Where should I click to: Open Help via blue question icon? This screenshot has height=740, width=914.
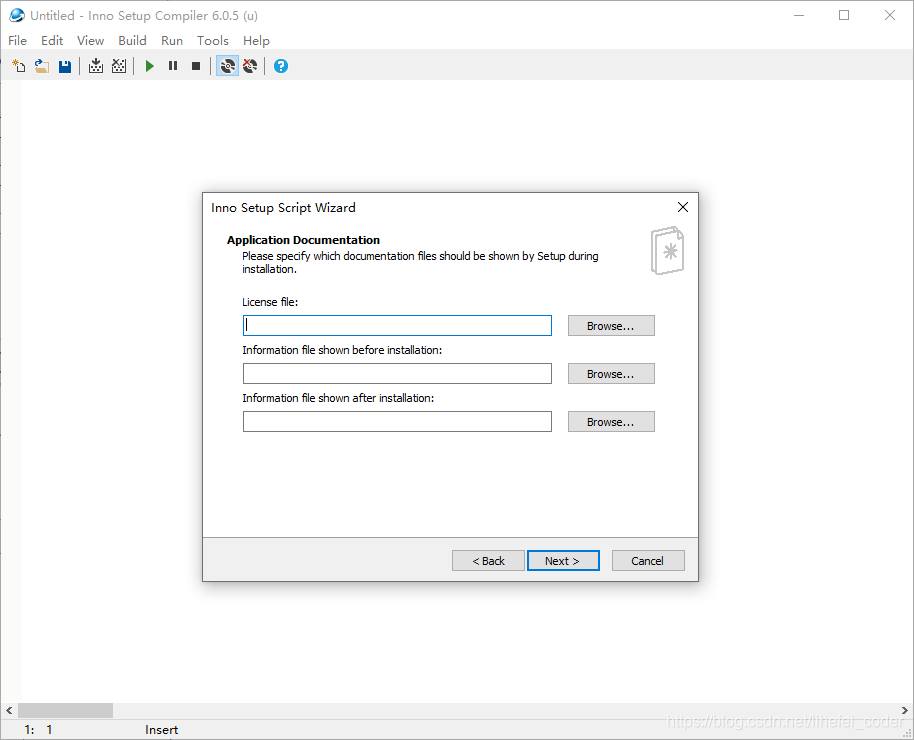click(x=281, y=66)
